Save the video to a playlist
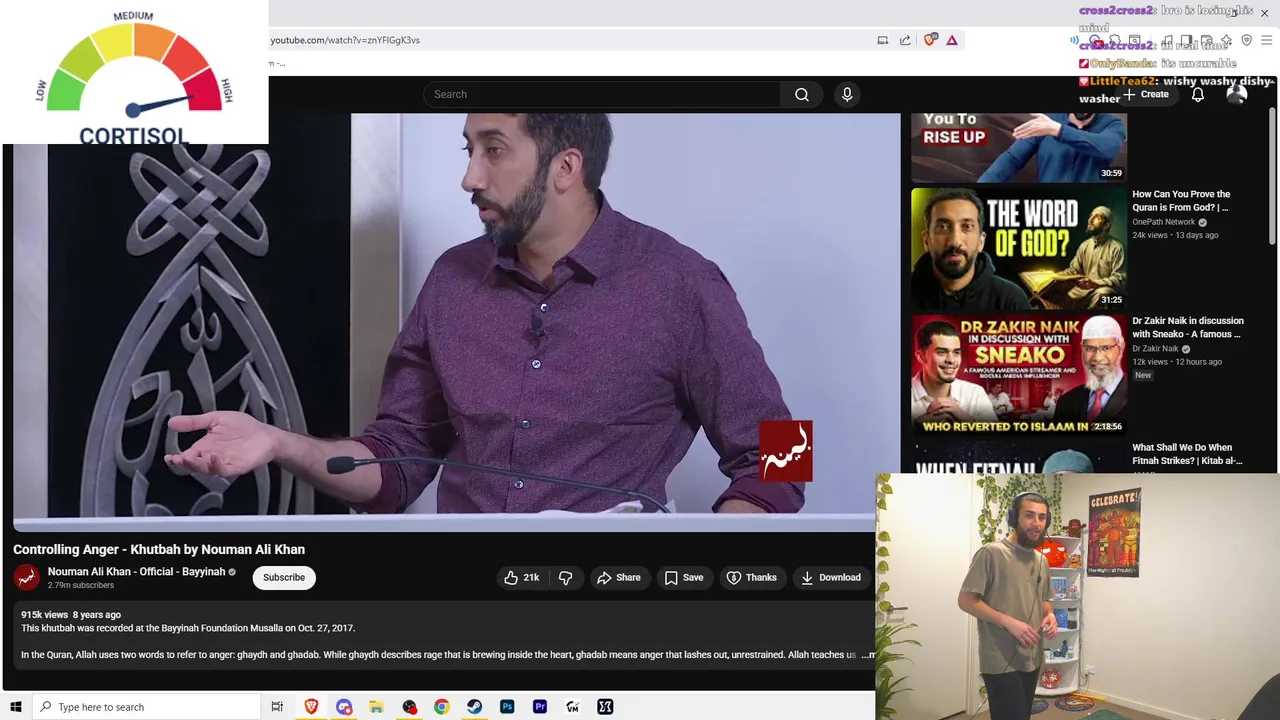Viewport: 1280px width, 720px height. click(x=684, y=577)
